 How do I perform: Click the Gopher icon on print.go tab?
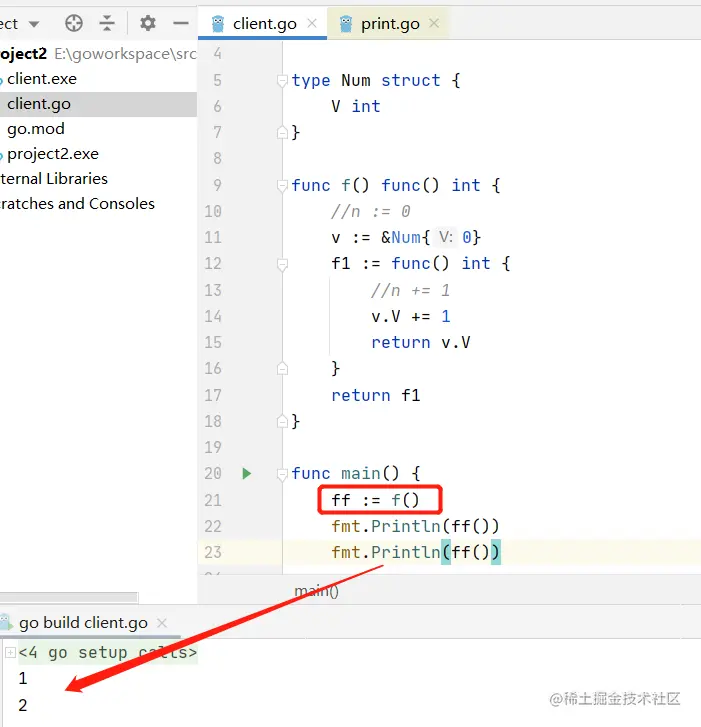346,24
